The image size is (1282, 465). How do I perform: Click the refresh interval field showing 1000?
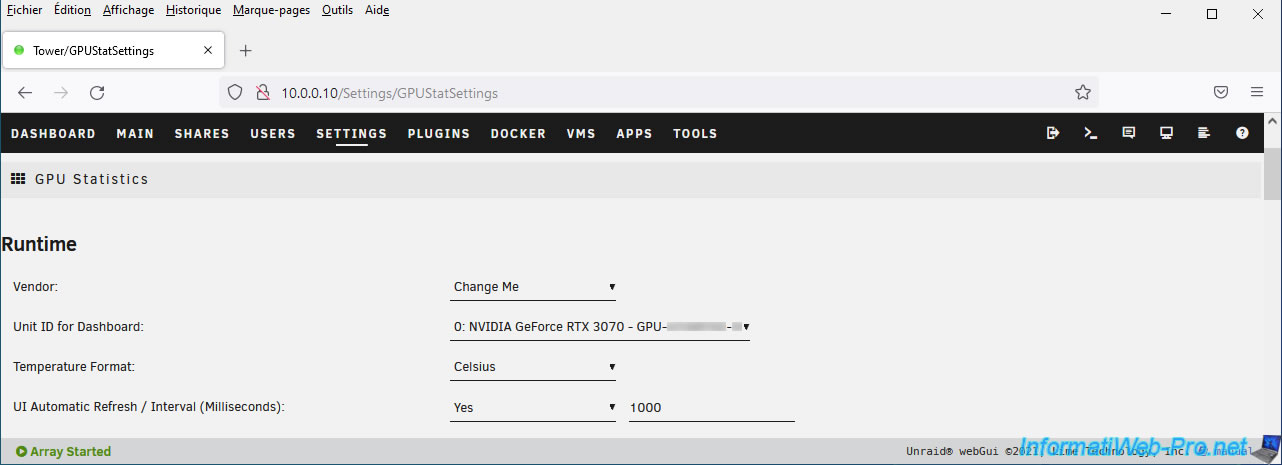(x=711, y=408)
